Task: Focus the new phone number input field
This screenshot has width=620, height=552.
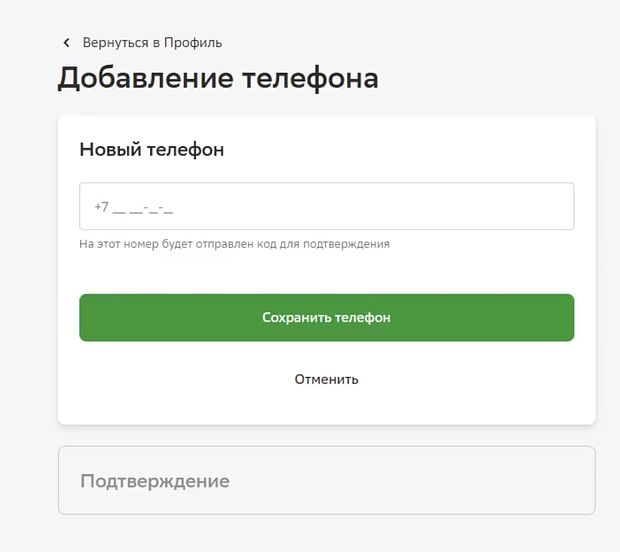Action: tap(326, 207)
